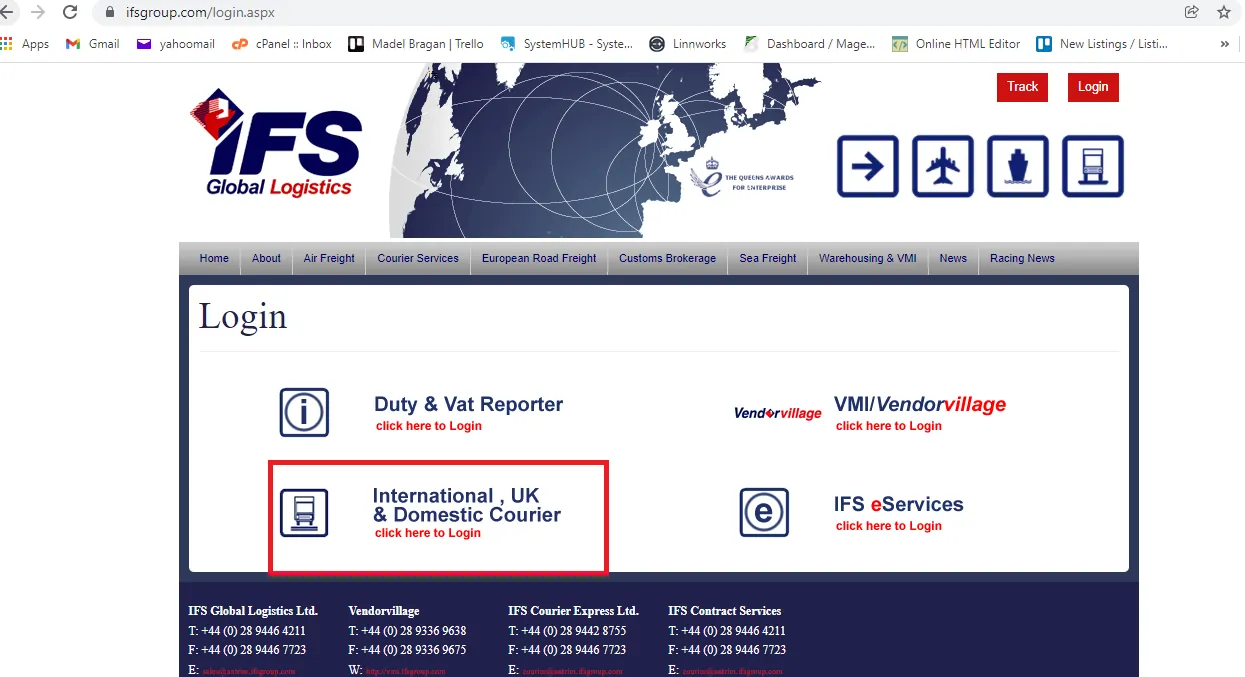Open the Warehousing & VMI menu item
The image size is (1245, 677).
tap(868, 258)
